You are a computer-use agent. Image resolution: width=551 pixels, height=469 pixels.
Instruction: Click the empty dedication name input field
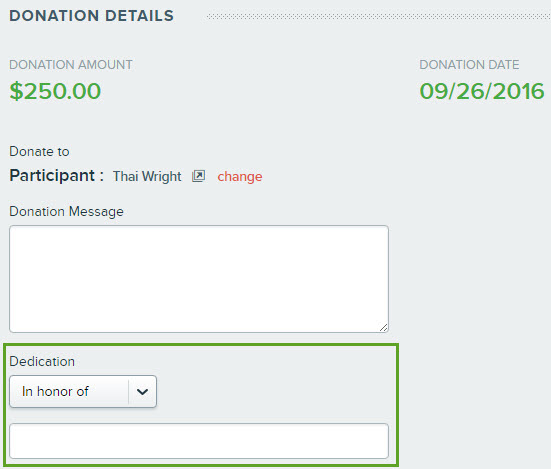coord(199,441)
